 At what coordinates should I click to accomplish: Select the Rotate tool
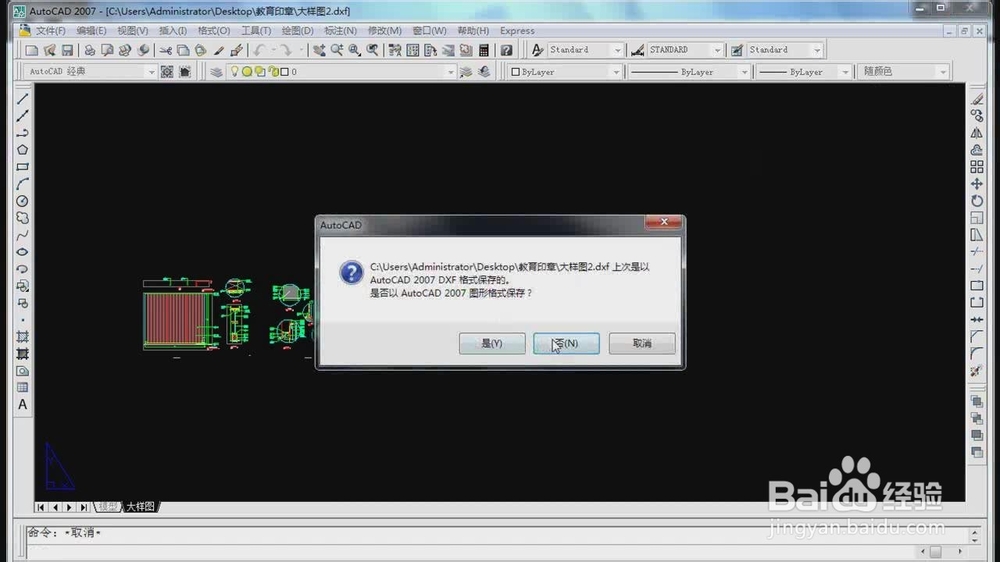(x=977, y=201)
